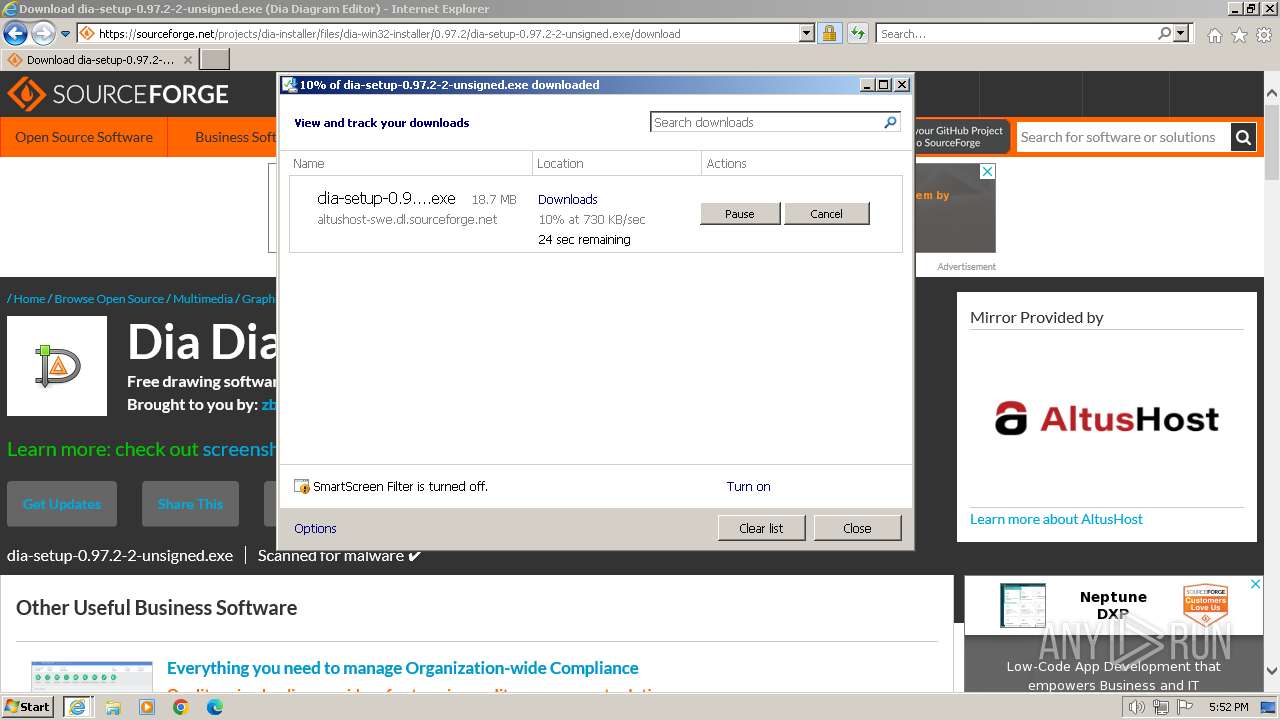
Task: Go back with the IE back arrow
Action: point(15,34)
